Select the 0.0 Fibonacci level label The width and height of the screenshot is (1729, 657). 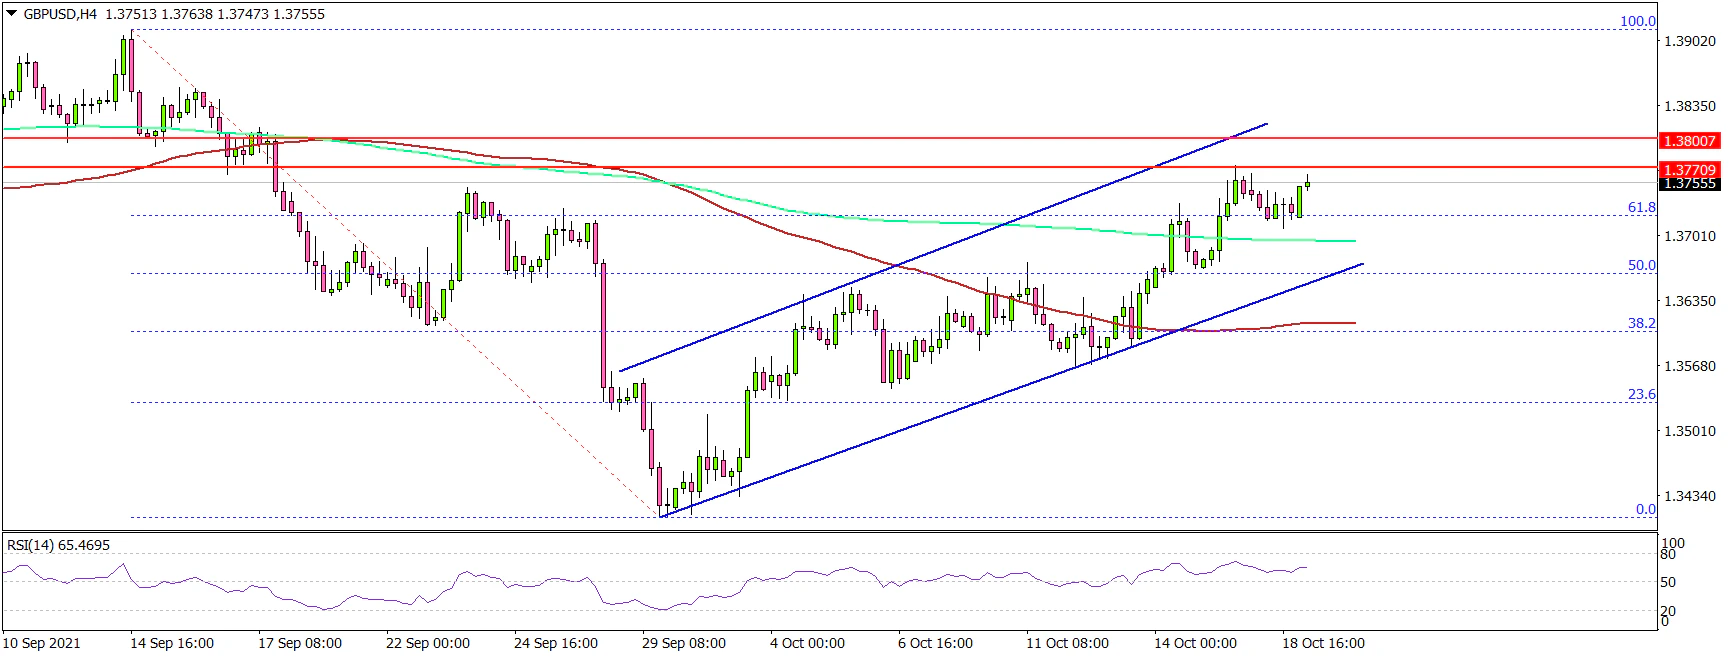click(1645, 509)
